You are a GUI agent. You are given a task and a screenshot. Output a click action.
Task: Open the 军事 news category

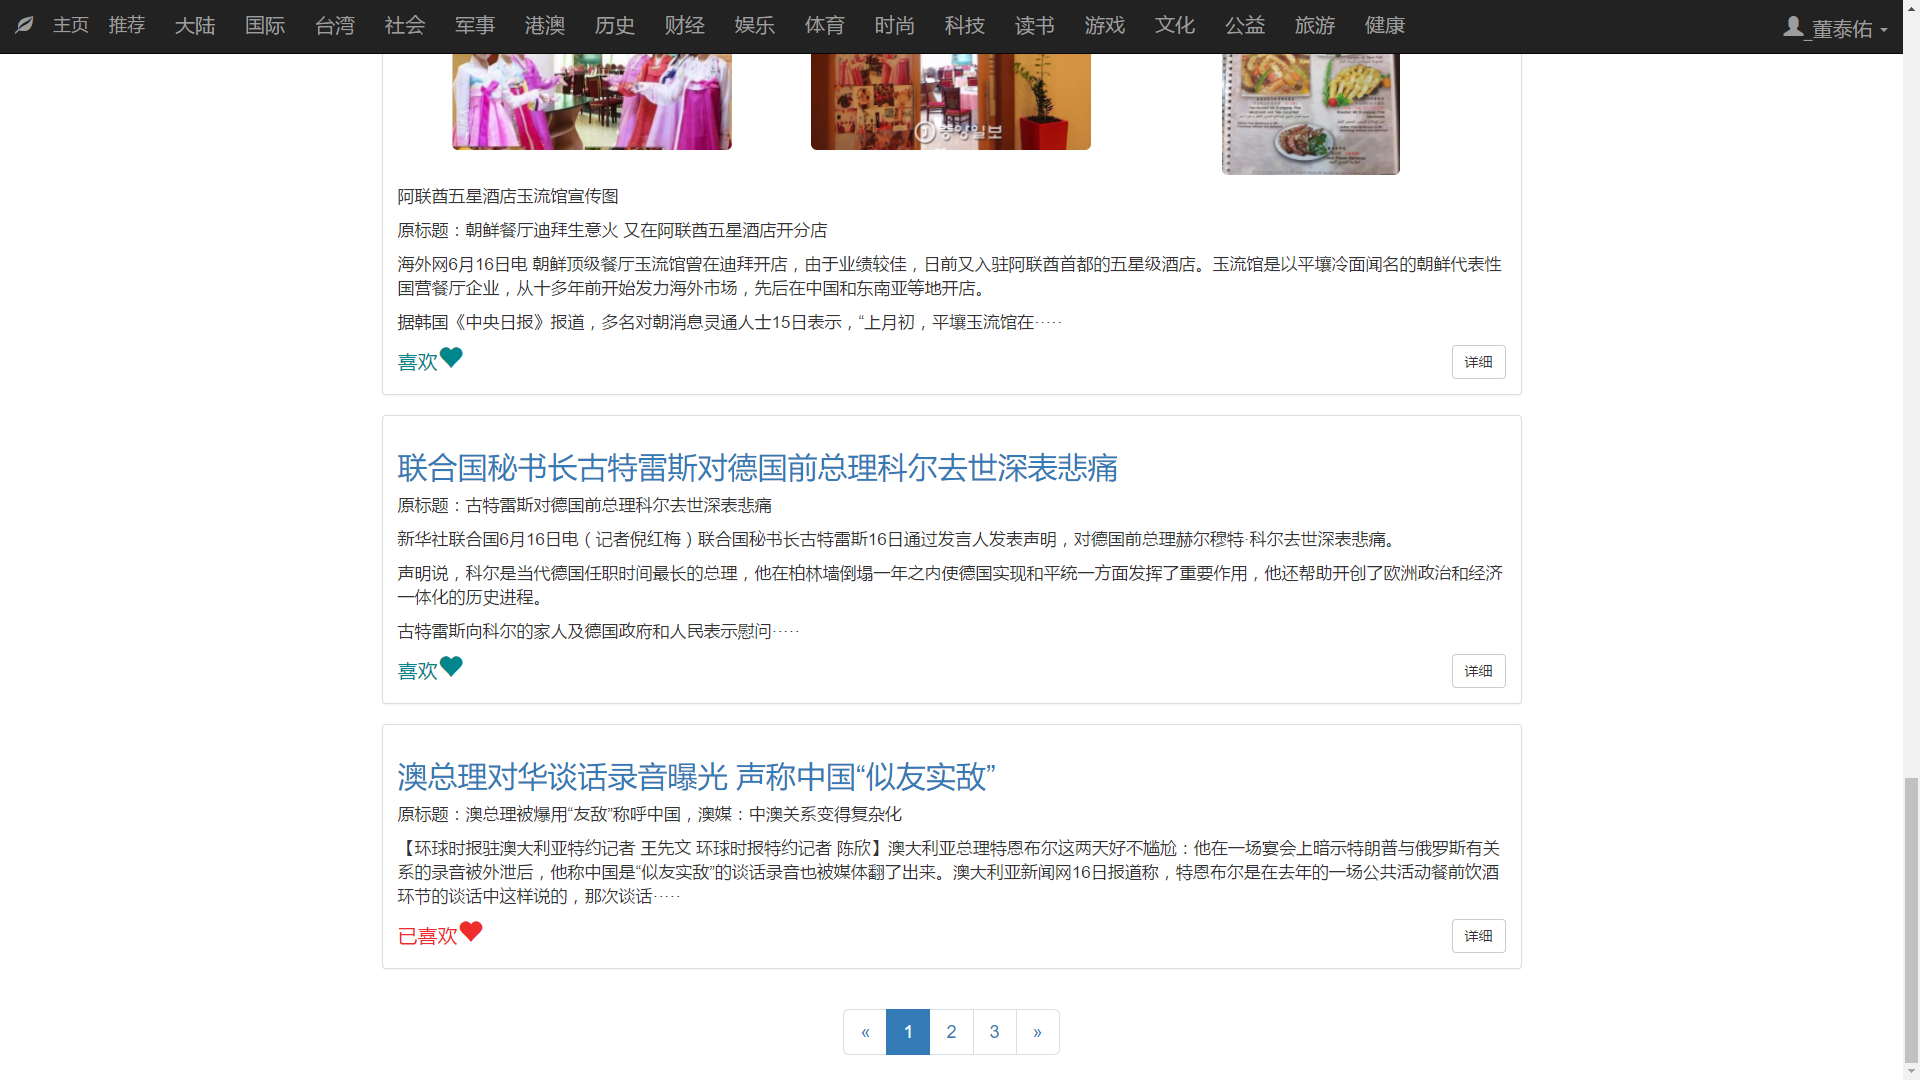(x=475, y=26)
